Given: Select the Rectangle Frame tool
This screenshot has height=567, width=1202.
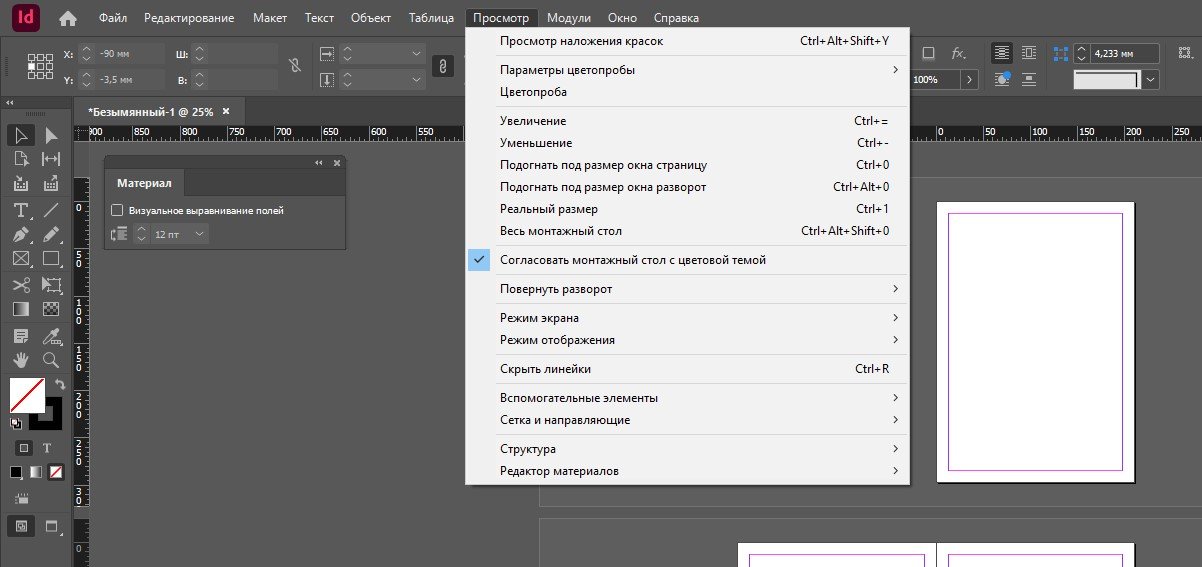Looking at the screenshot, I should click(21, 259).
